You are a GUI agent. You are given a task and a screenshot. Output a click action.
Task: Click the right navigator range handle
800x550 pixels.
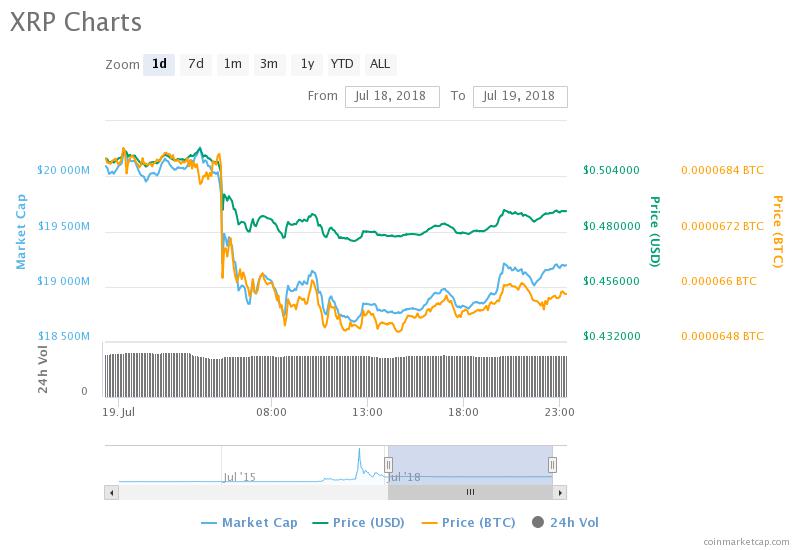[552, 465]
